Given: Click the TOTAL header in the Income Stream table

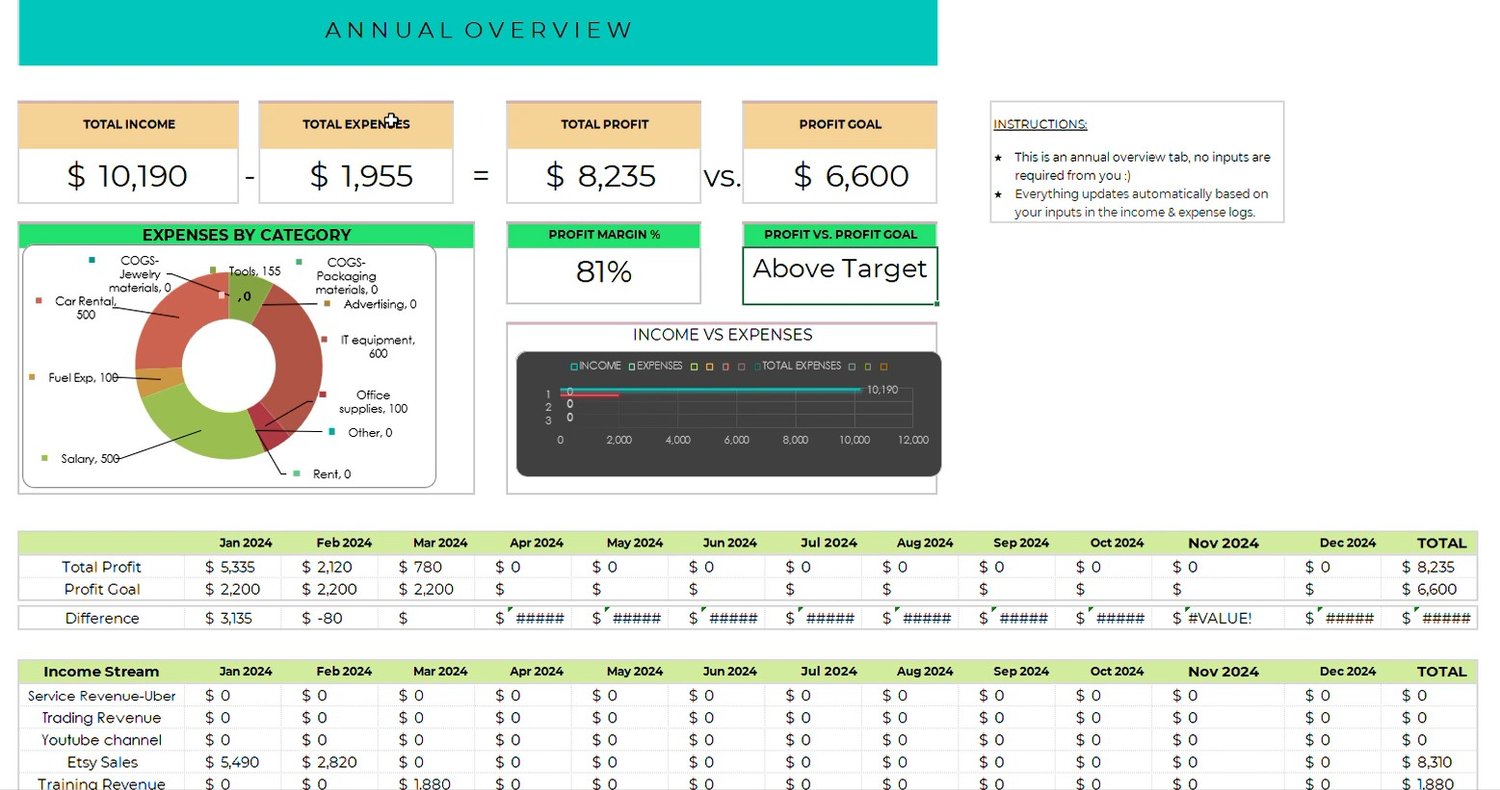Looking at the screenshot, I should [x=1441, y=671].
